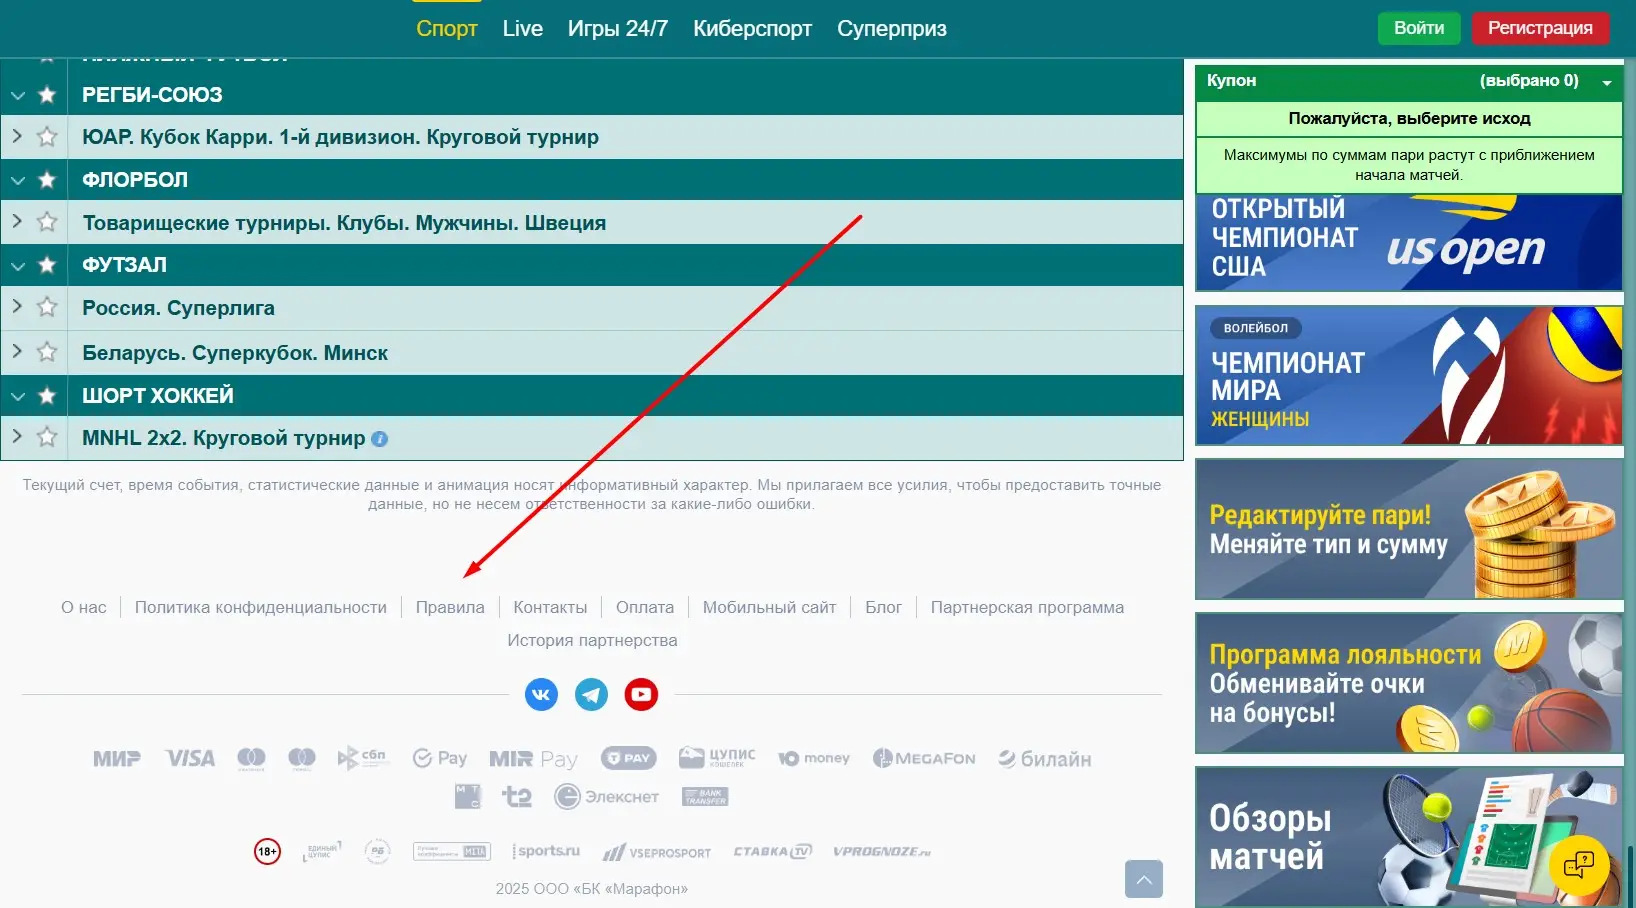Viewport: 1636px width, 908px height.
Task: Click the ЮMoney payment icon
Action: coord(814,758)
